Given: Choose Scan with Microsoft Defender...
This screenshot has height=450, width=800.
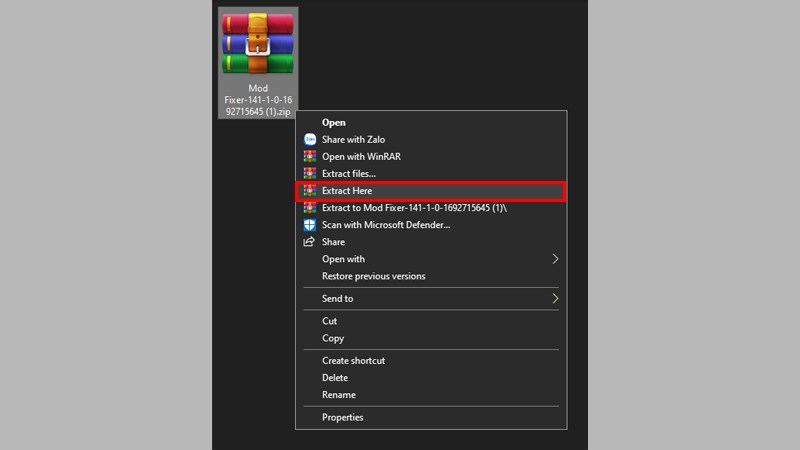Looking at the screenshot, I should (431, 225).
